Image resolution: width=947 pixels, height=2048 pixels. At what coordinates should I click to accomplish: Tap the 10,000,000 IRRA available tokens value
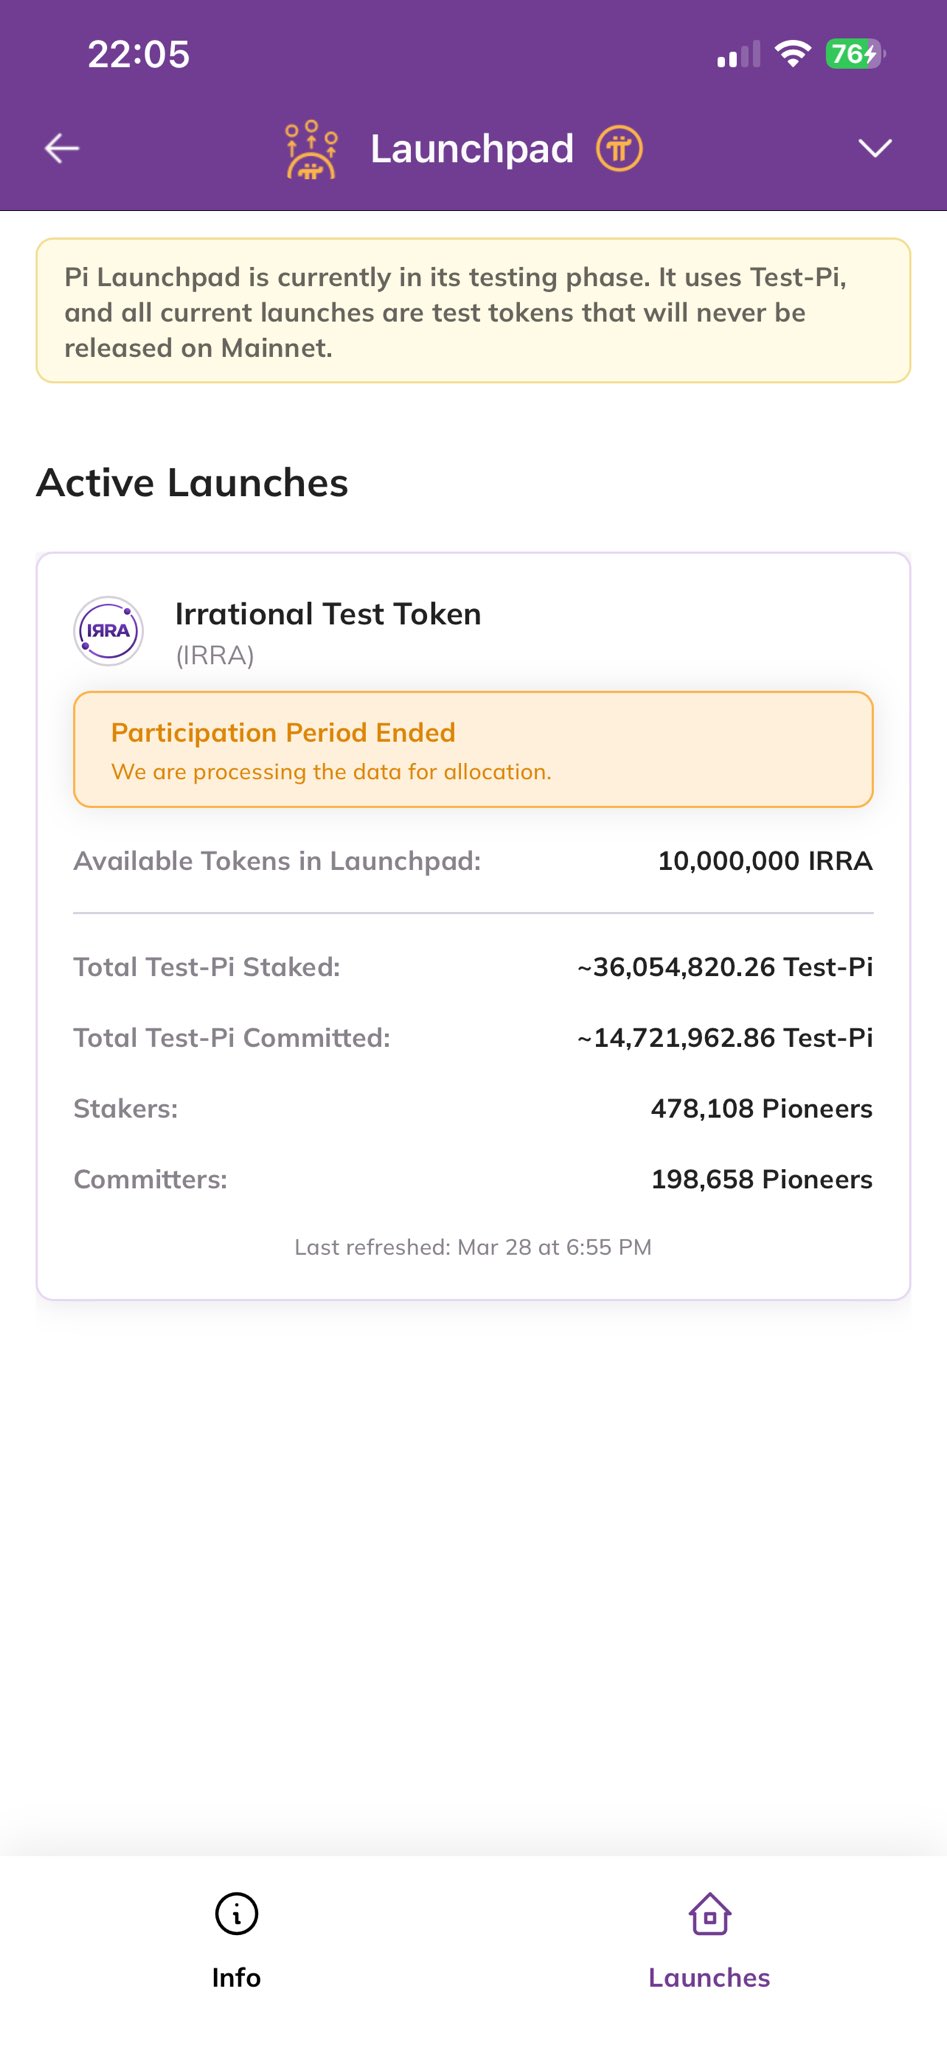pos(765,861)
